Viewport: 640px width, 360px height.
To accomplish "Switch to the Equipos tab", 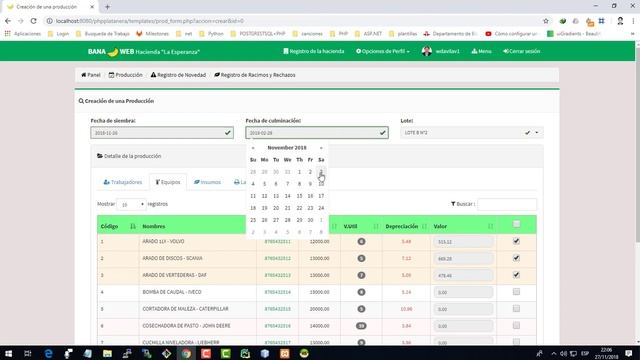I will tap(168, 182).
